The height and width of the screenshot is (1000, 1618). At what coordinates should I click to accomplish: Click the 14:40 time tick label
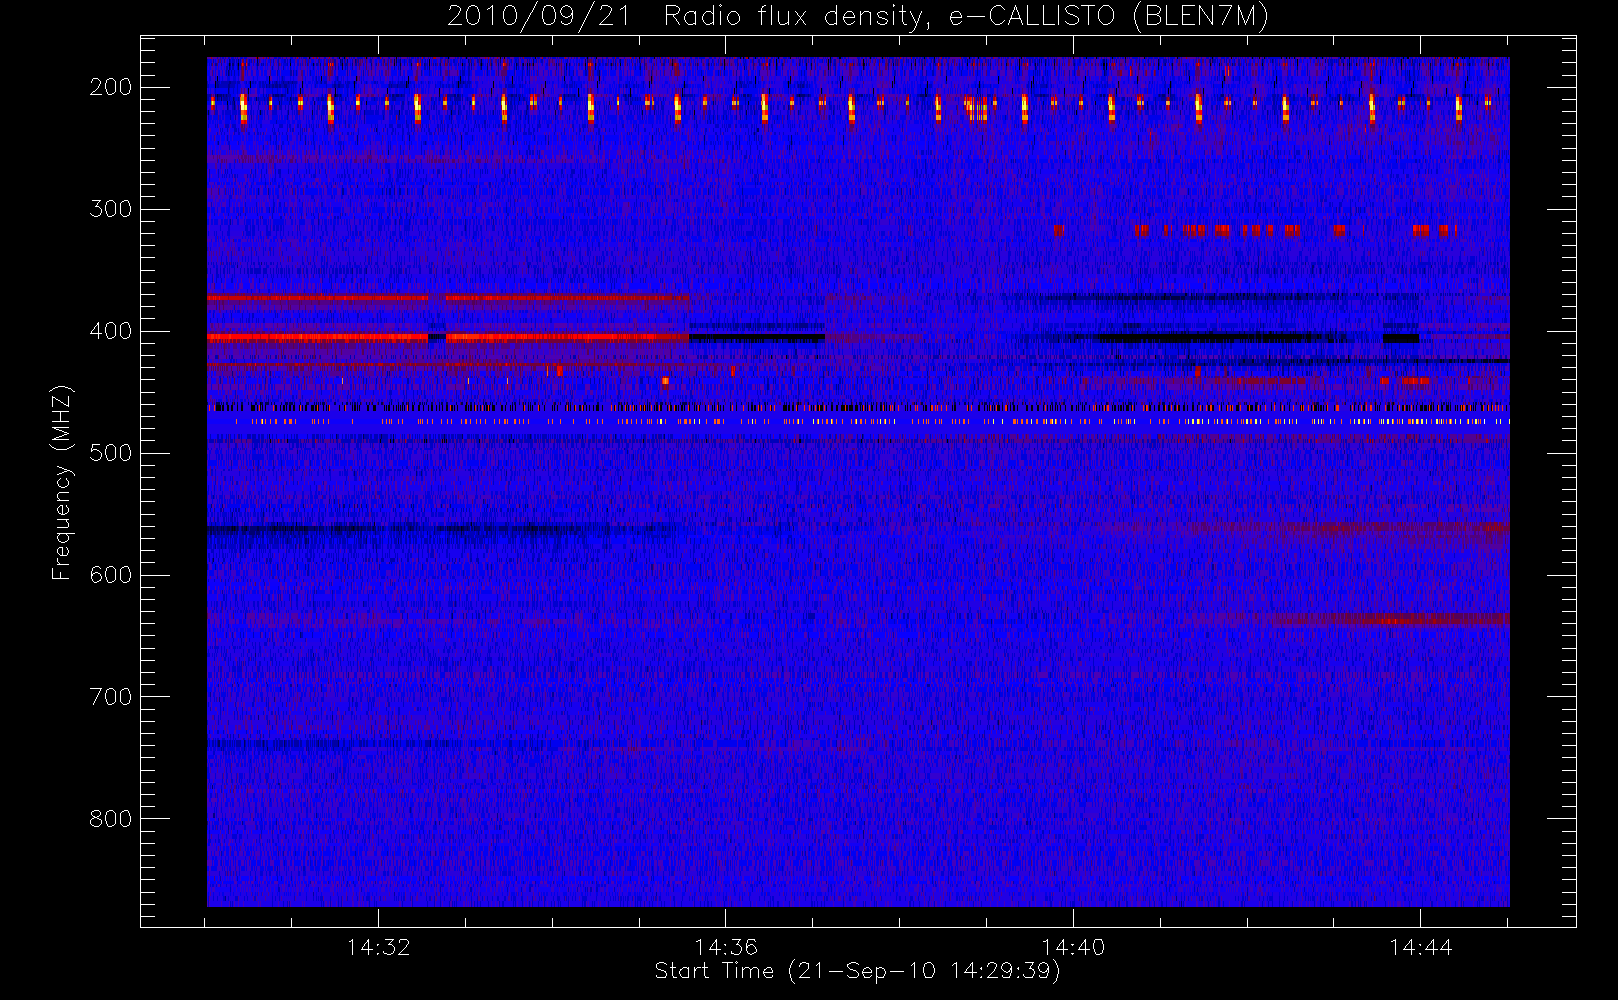tap(1073, 946)
